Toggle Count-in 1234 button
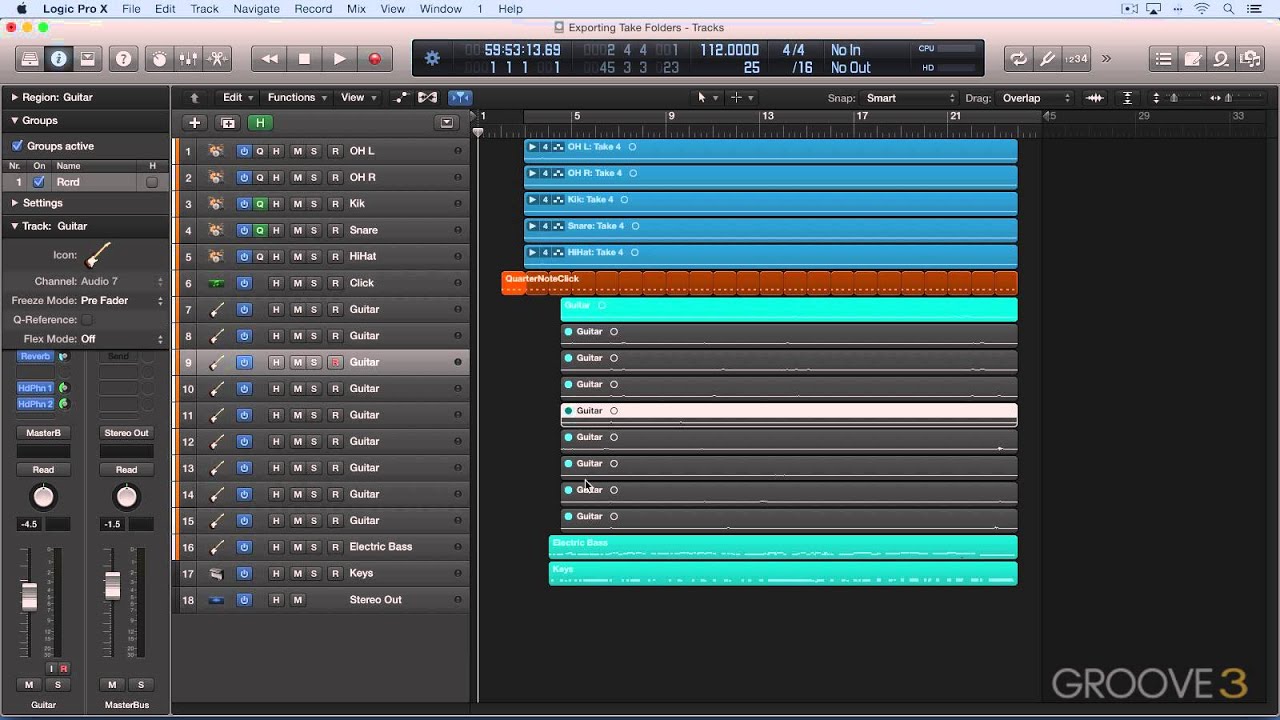Viewport: 1280px width, 720px height. (x=1076, y=59)
